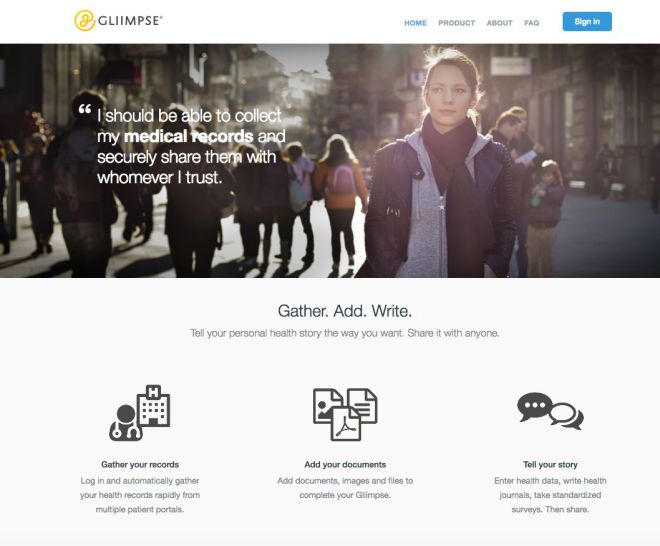Open the HOME navigation item
The width and height of the screenshot is (660, 546).
(415, 23)
